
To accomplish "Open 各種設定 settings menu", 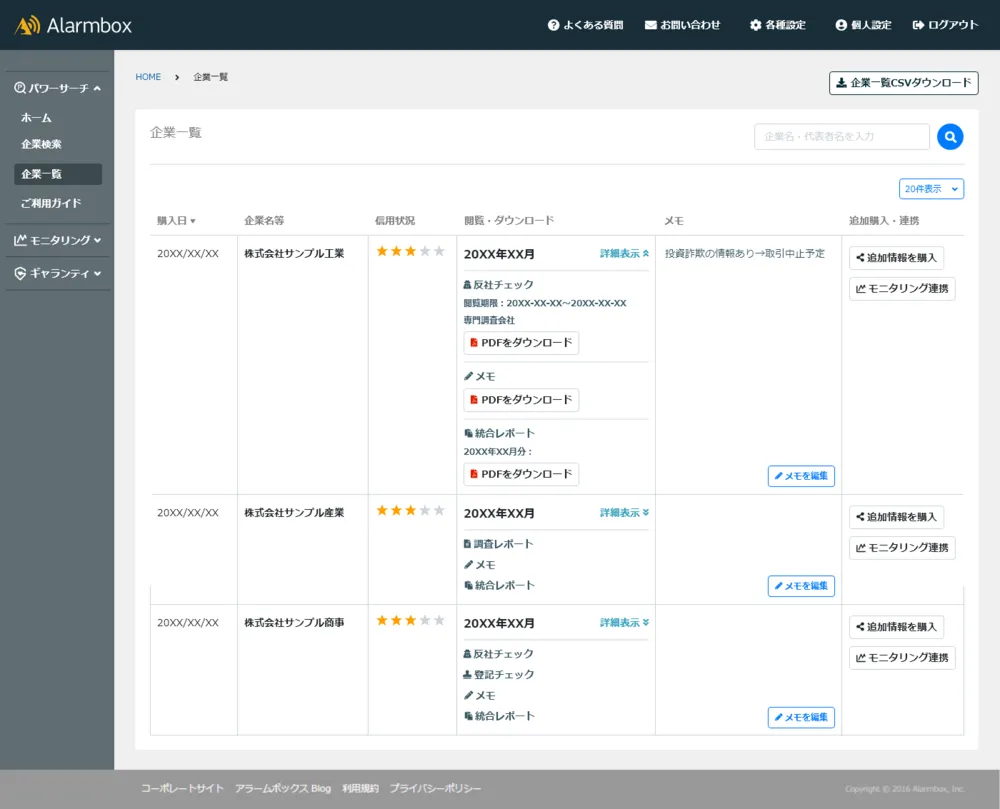I will point(777,25).
